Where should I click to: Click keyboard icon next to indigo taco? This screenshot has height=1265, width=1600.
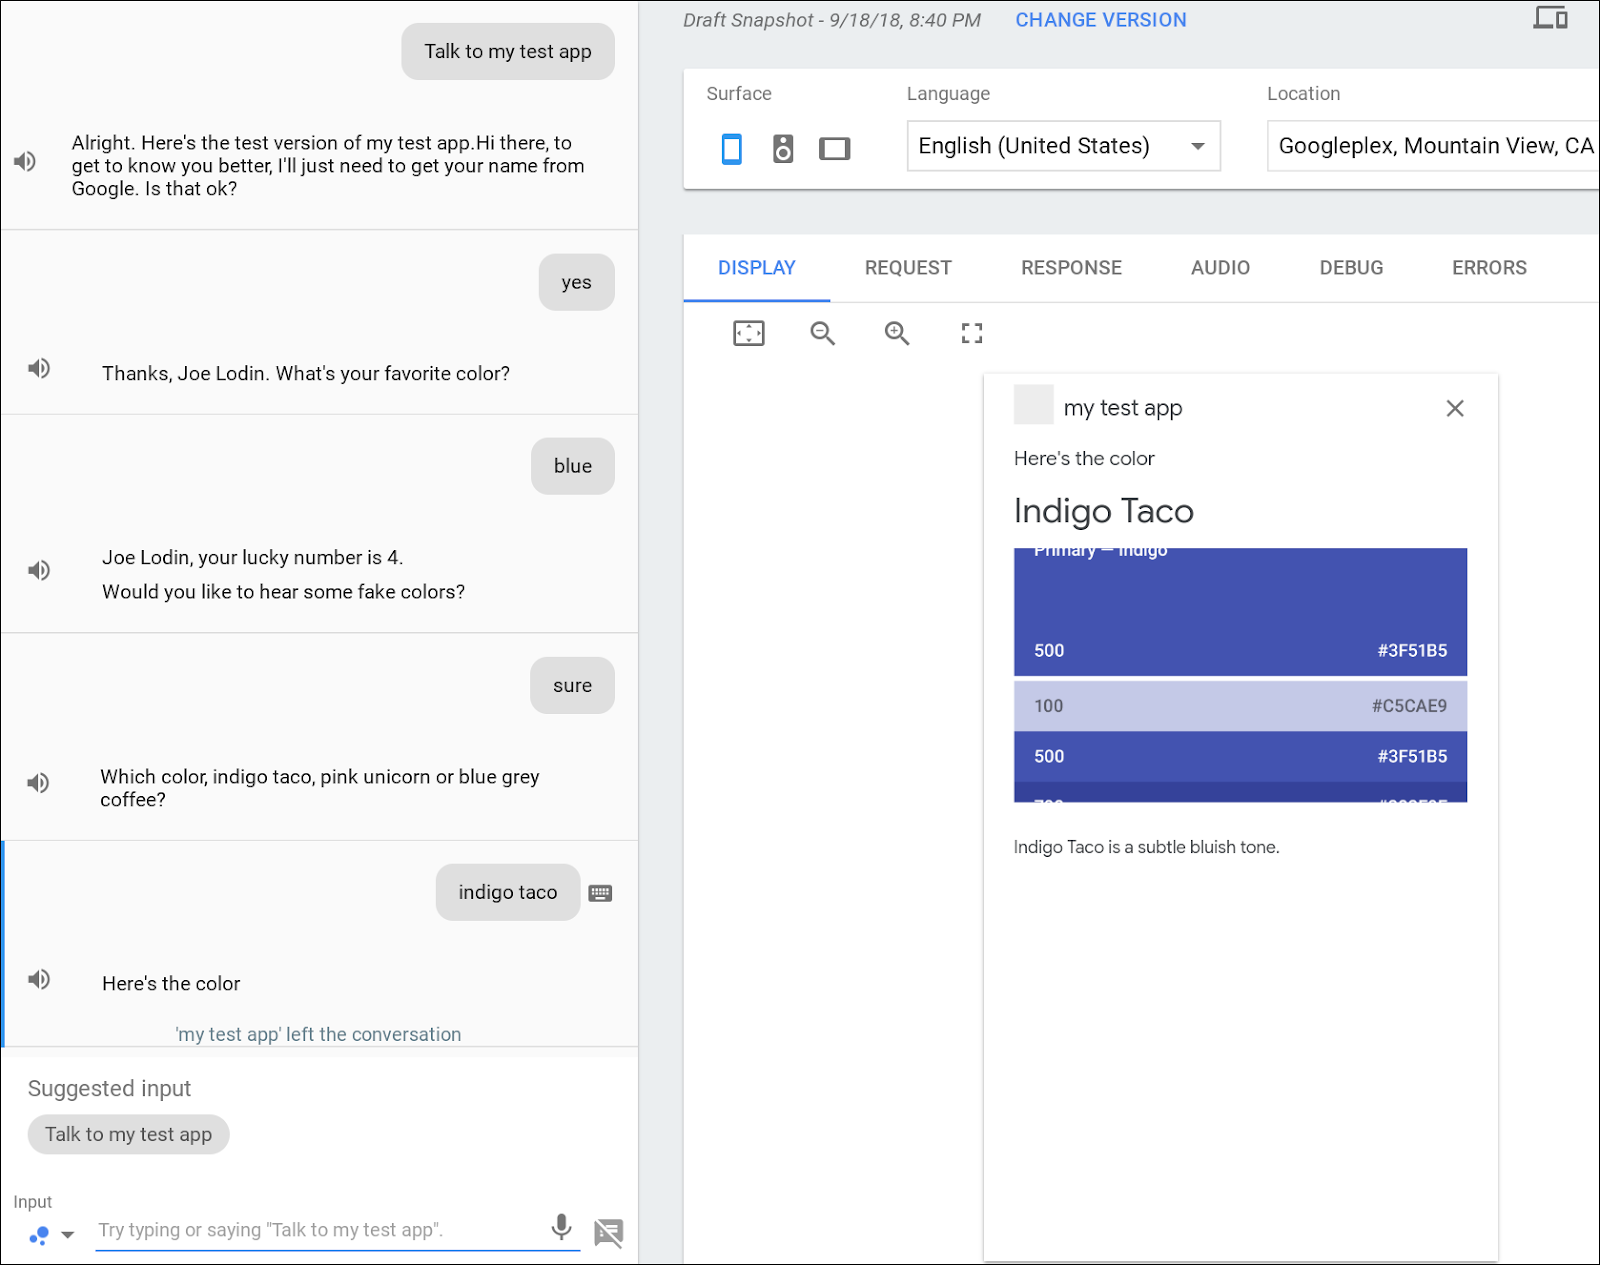[600, 893]
